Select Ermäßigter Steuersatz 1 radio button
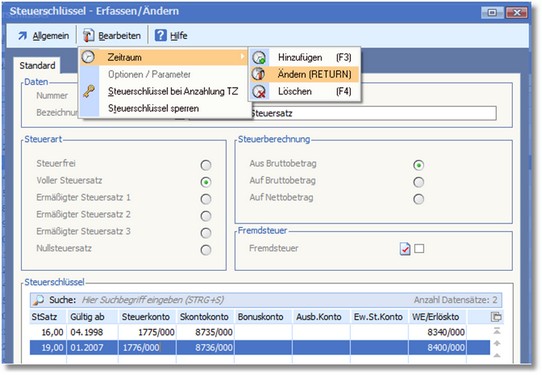Image resolution: width=542 pixels, height=375 pixels. (206, 199)
